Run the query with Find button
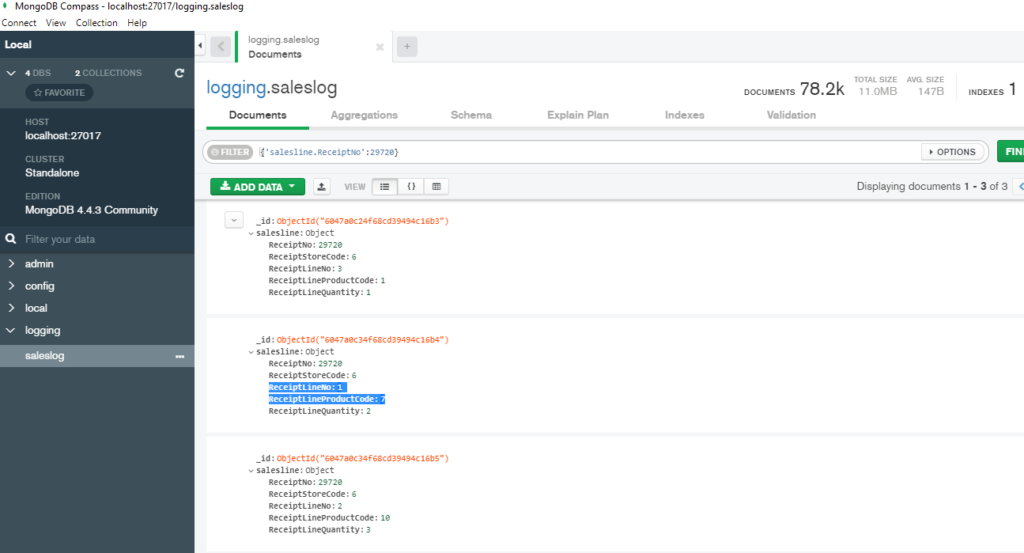1024x553 pixels. pyautogui.click(x=1011, y=151)
